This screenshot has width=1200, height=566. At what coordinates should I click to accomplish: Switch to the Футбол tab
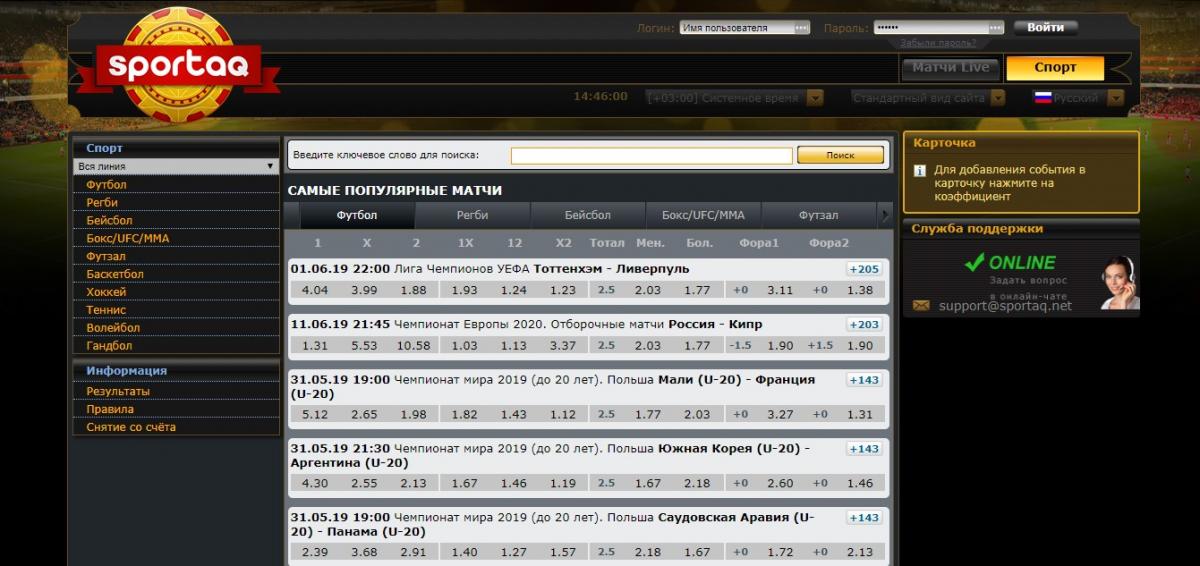[x=357, y=215]
